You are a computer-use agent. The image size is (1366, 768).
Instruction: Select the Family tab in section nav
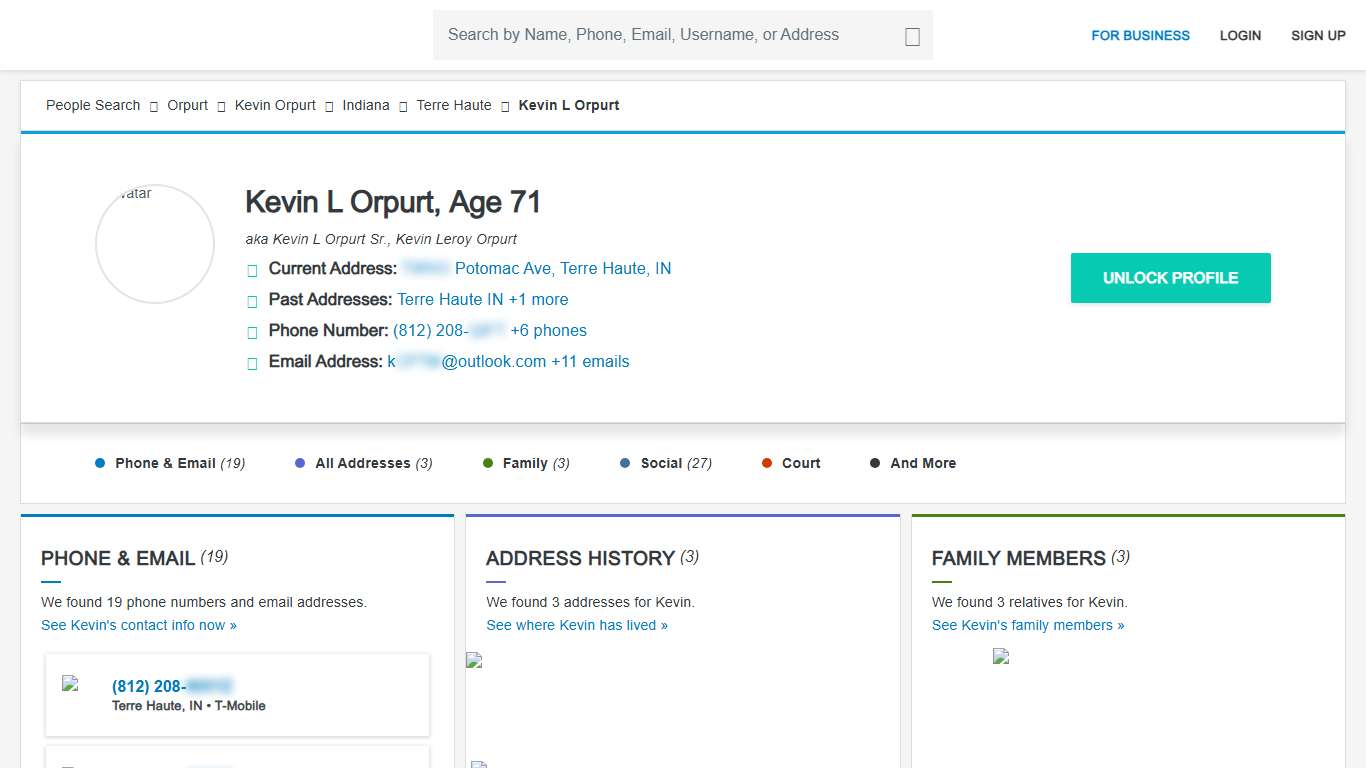(x=526, y=463)
